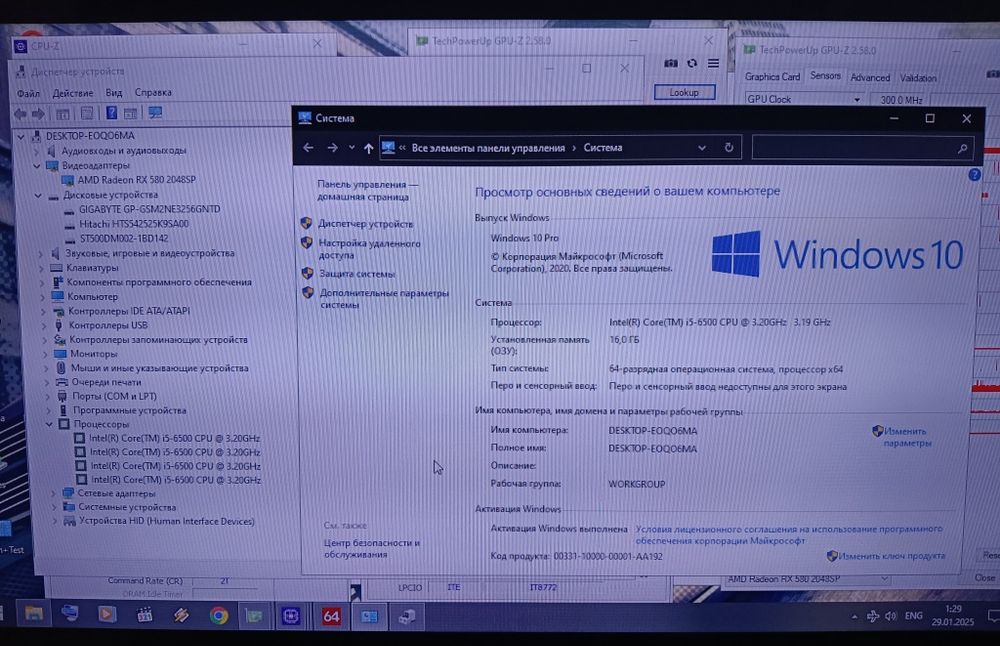The width and height of the screenshot is (1000, 646).
Task: Expand the Аудиовходы и аудиовыходы node
Action: (36, 151)
